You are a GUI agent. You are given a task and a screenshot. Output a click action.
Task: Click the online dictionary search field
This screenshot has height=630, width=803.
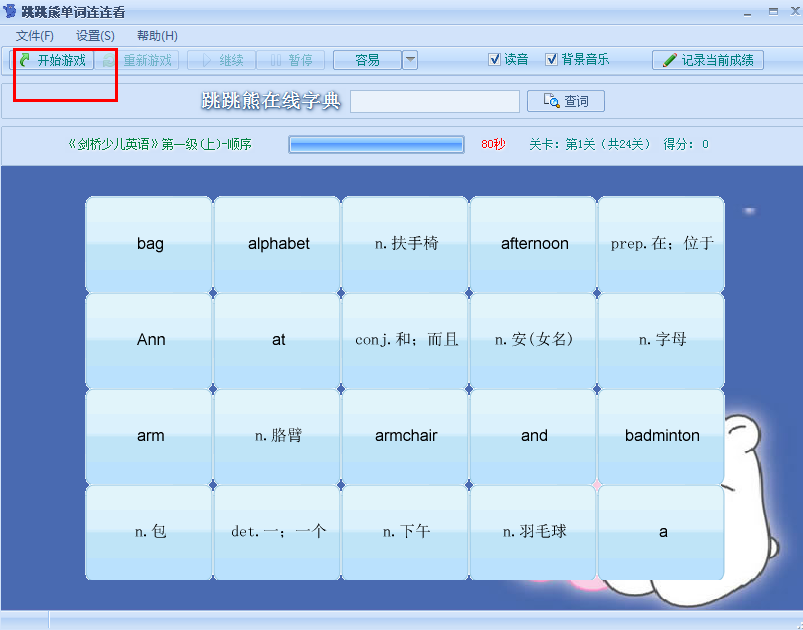435,101
